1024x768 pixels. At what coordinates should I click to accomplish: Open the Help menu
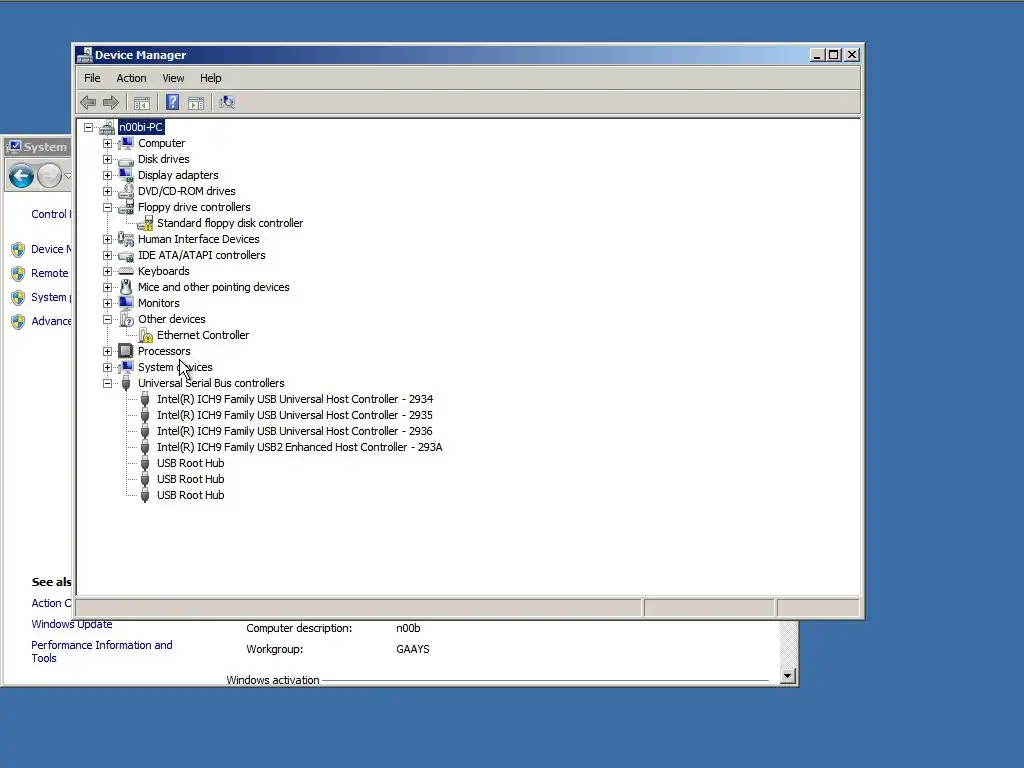210,78
